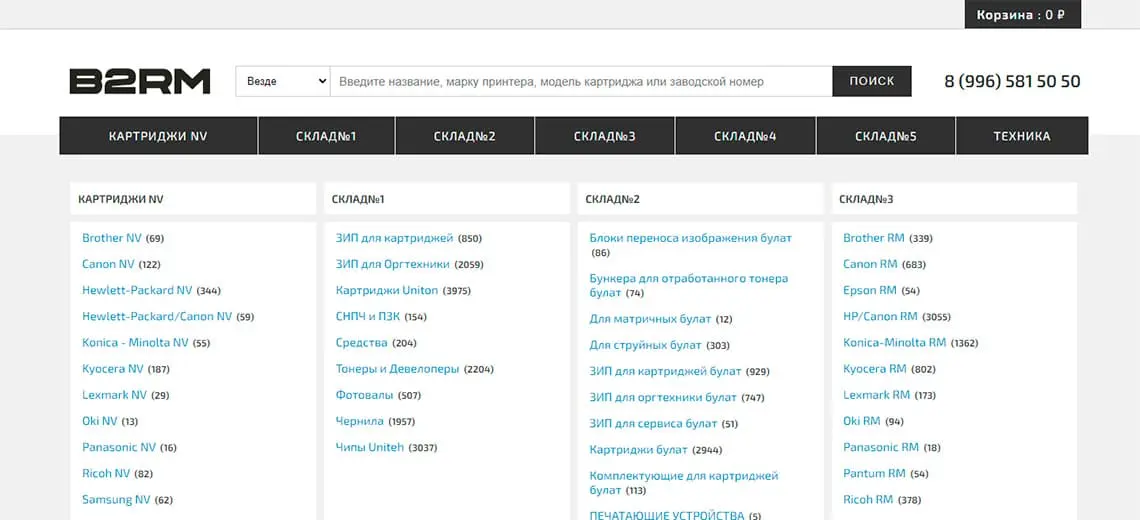Open СНПЧ и ПЗК link

click(368, 316)
